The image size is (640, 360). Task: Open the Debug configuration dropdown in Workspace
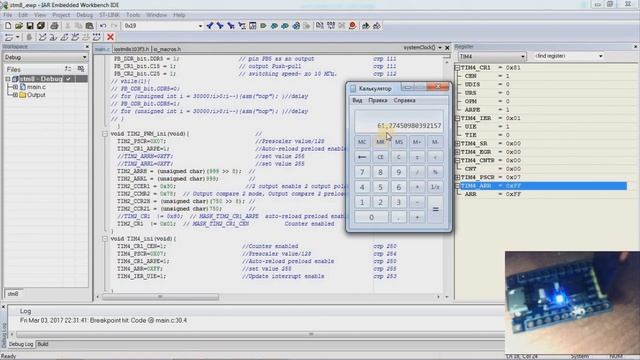(x=84, y=58)
